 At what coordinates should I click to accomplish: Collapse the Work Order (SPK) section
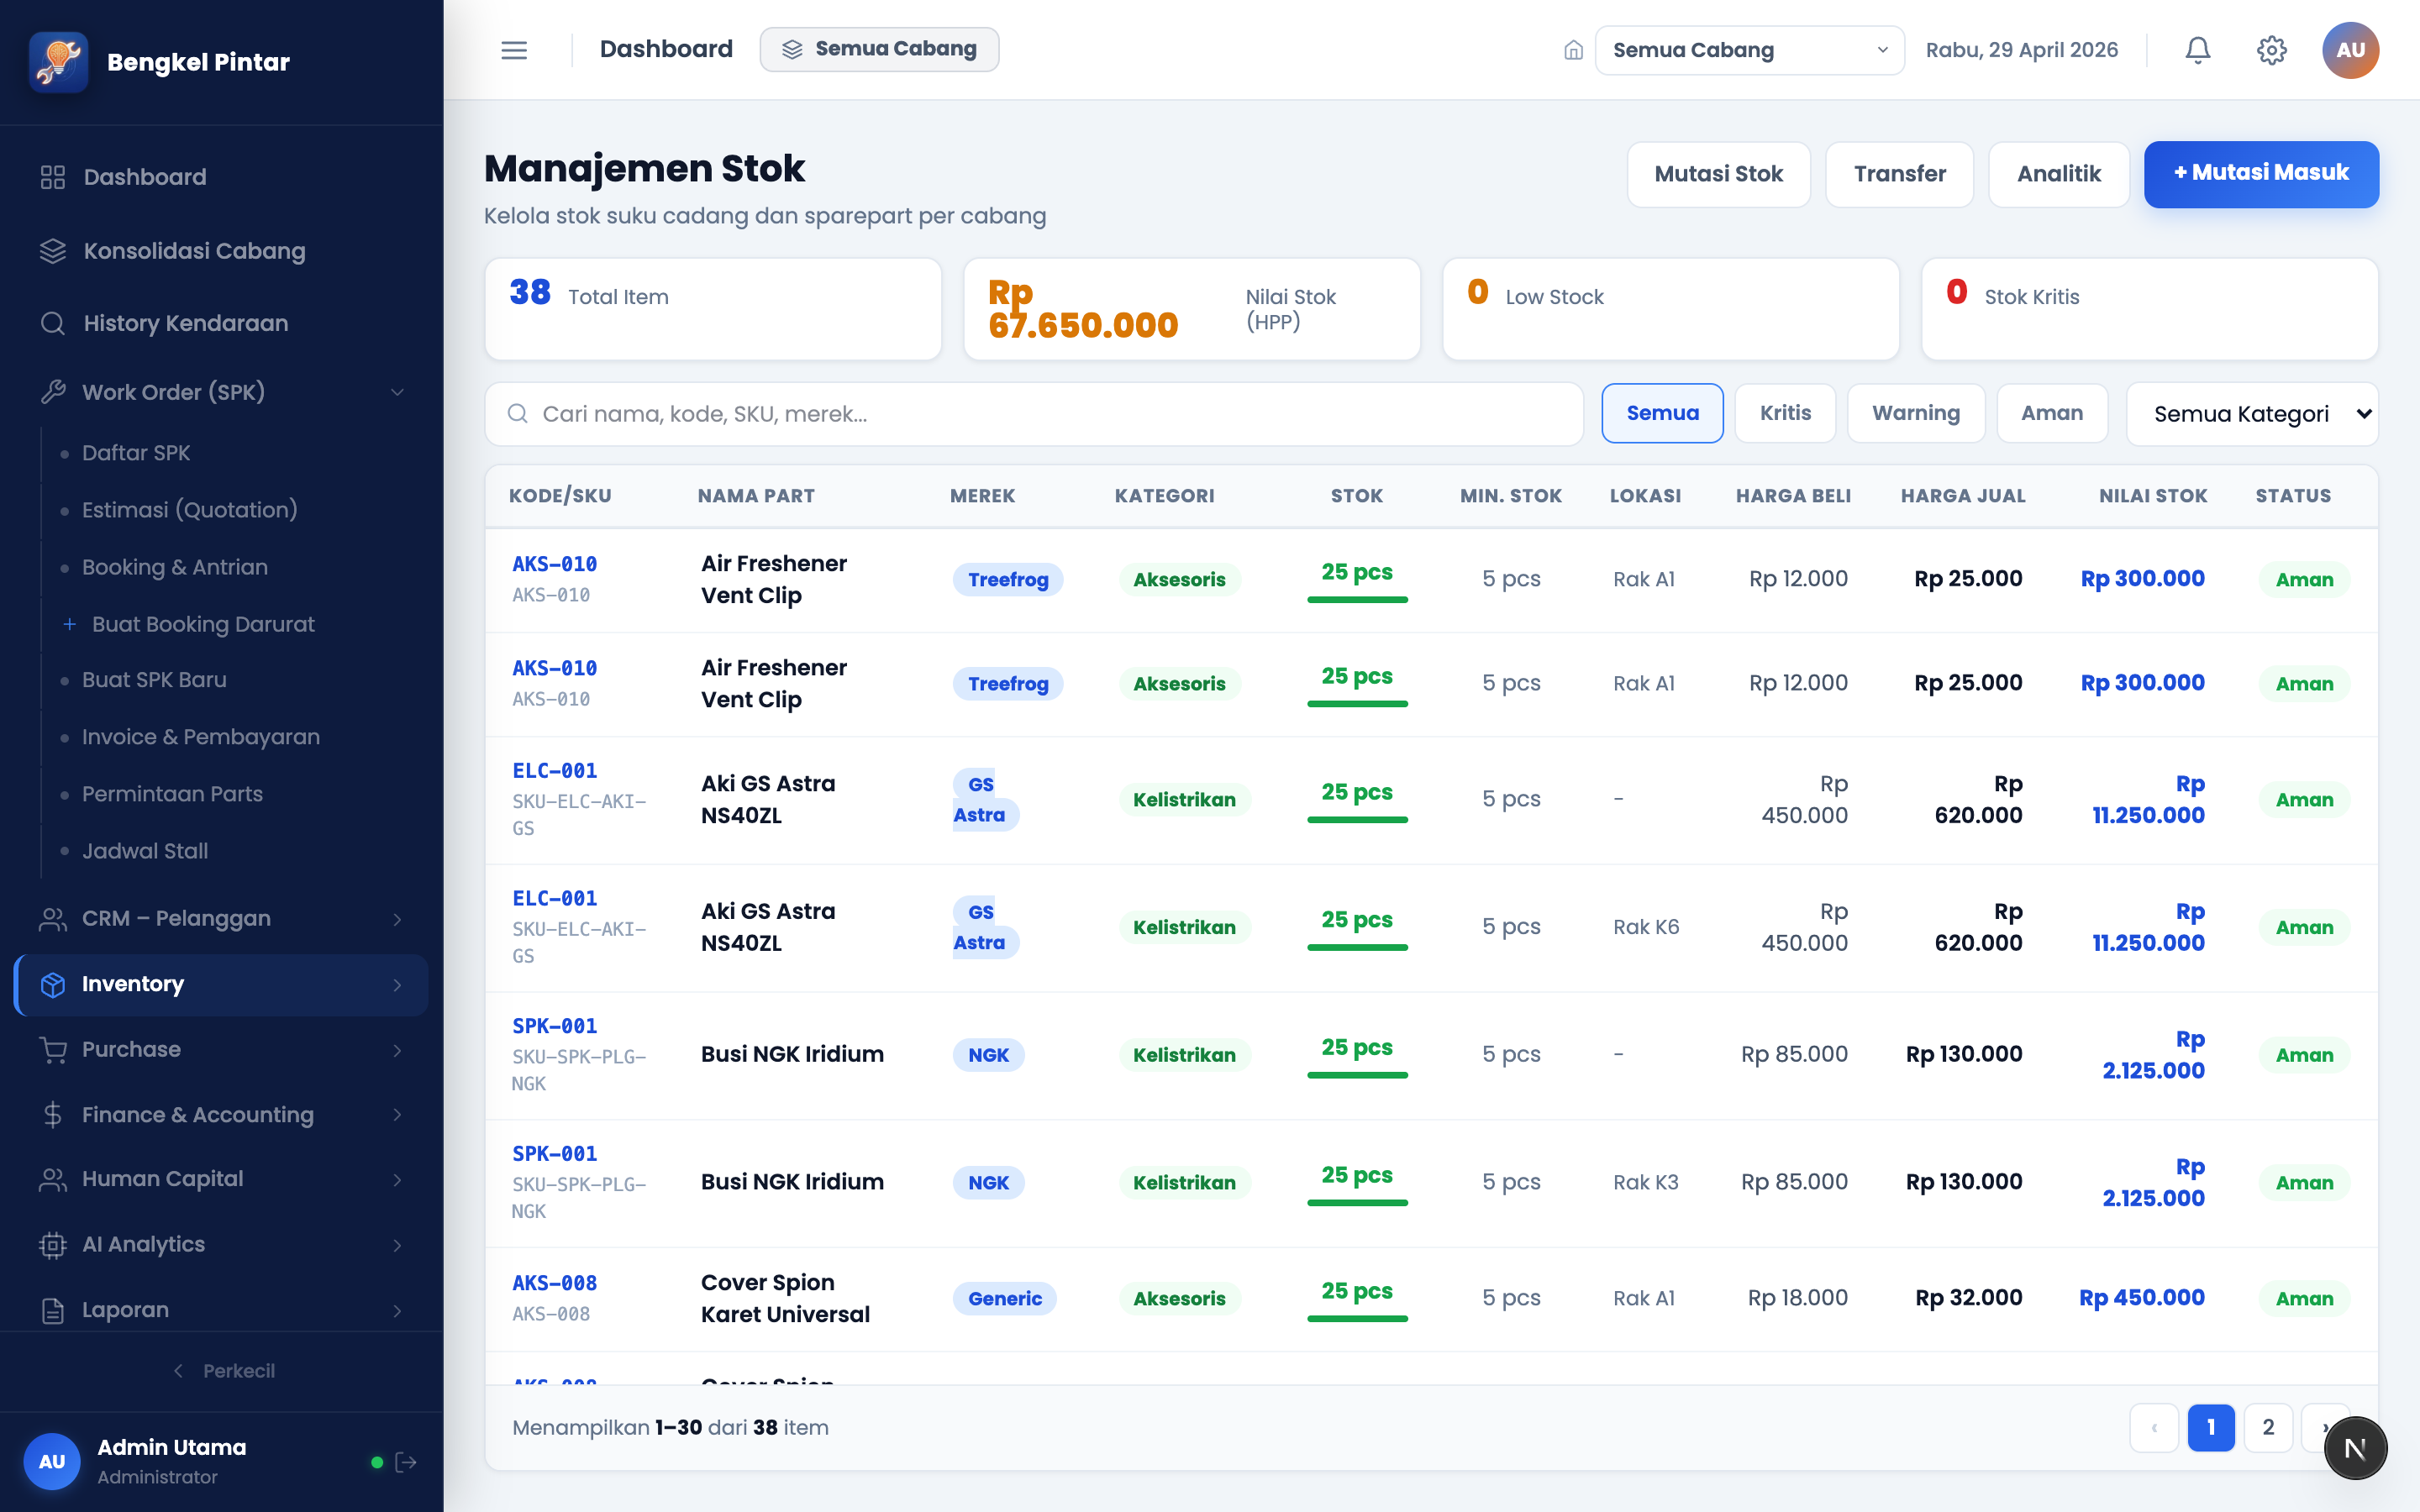[221, 392]
